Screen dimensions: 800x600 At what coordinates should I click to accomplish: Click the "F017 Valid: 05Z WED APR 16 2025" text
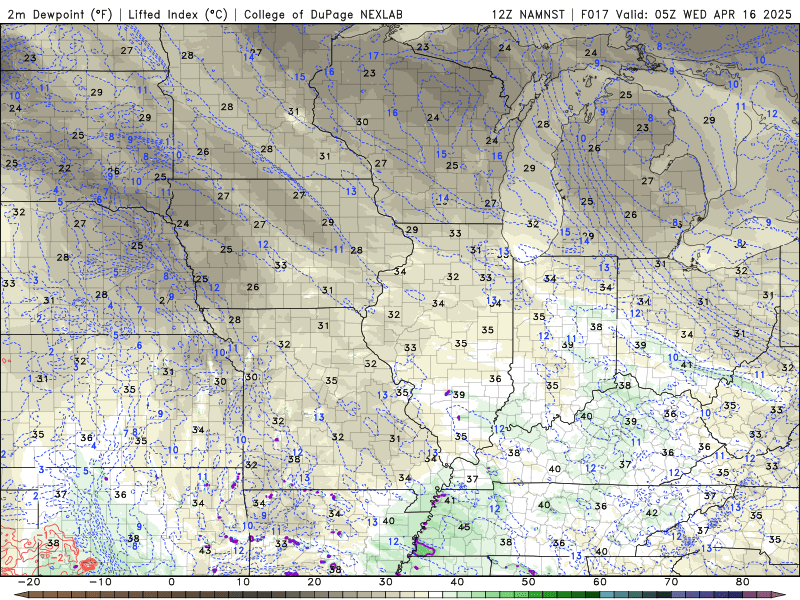tap(686, 14)
